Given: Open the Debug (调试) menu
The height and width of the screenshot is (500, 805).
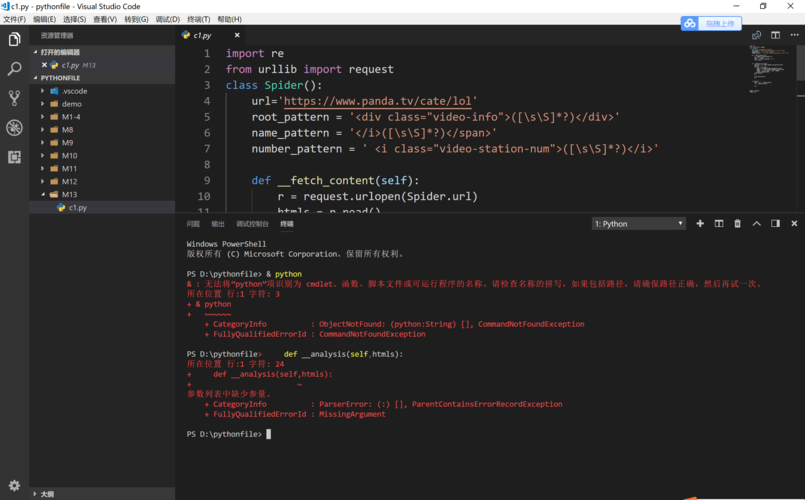Looking at the screenshot, I should pos(167,19).
